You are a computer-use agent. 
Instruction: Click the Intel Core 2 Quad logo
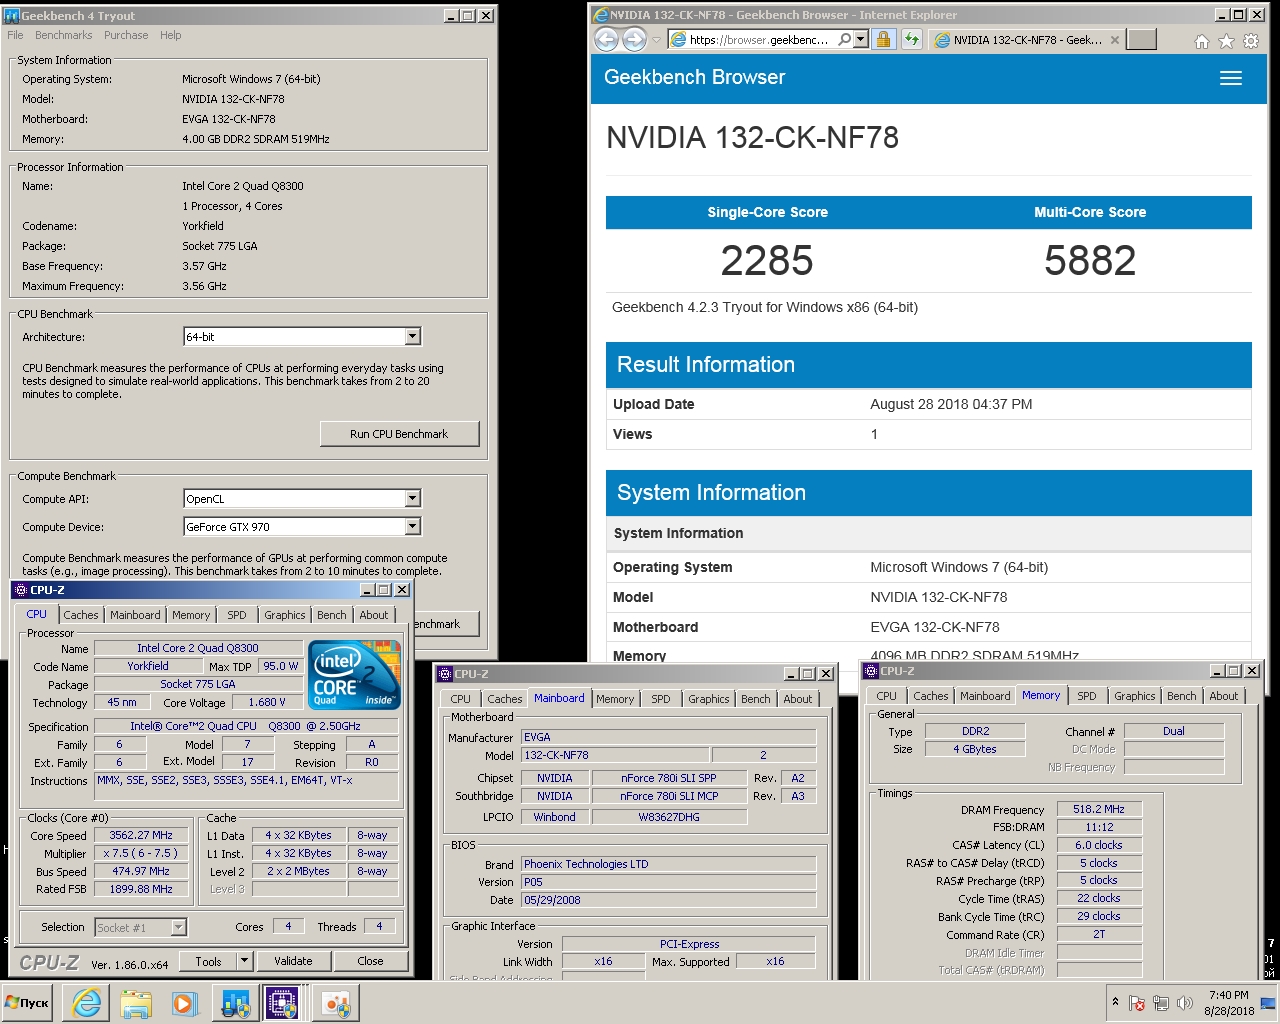click(x=355, y=674)
